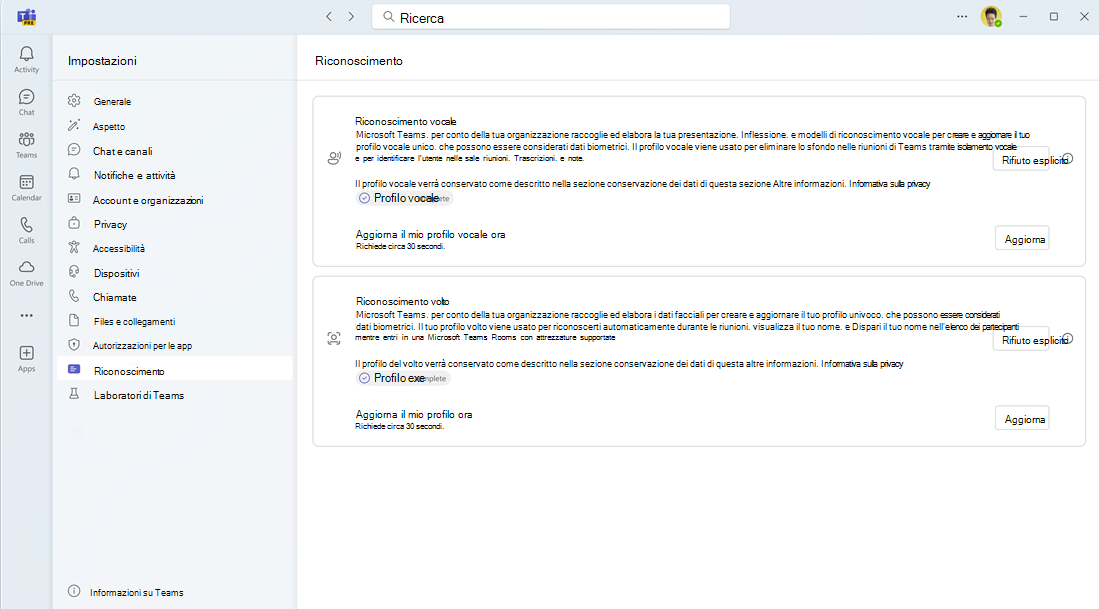Open Accessibilità settings
Screen dimensions: 1099x609
coord(175,248)
